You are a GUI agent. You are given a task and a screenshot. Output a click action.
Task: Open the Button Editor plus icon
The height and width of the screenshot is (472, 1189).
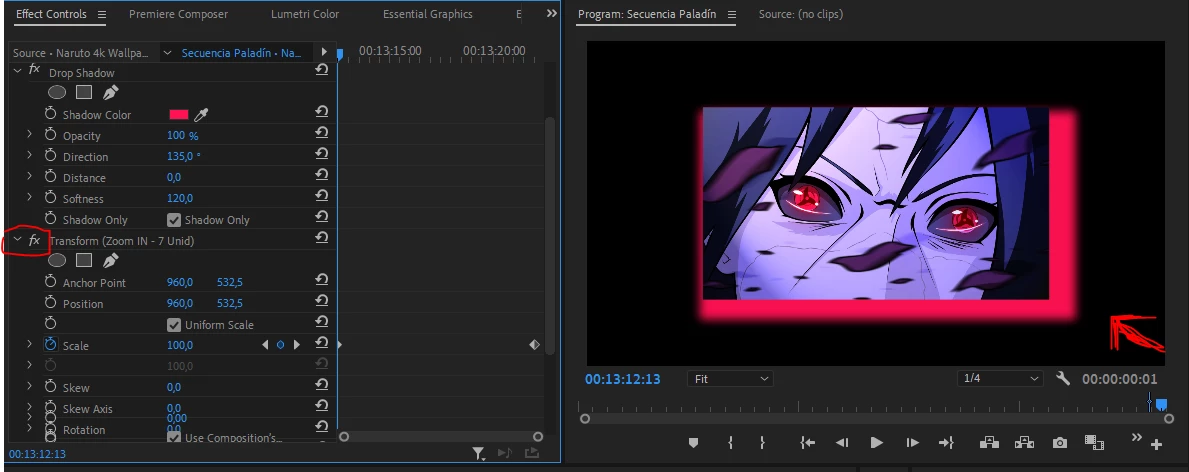[x=1156, y=445]
